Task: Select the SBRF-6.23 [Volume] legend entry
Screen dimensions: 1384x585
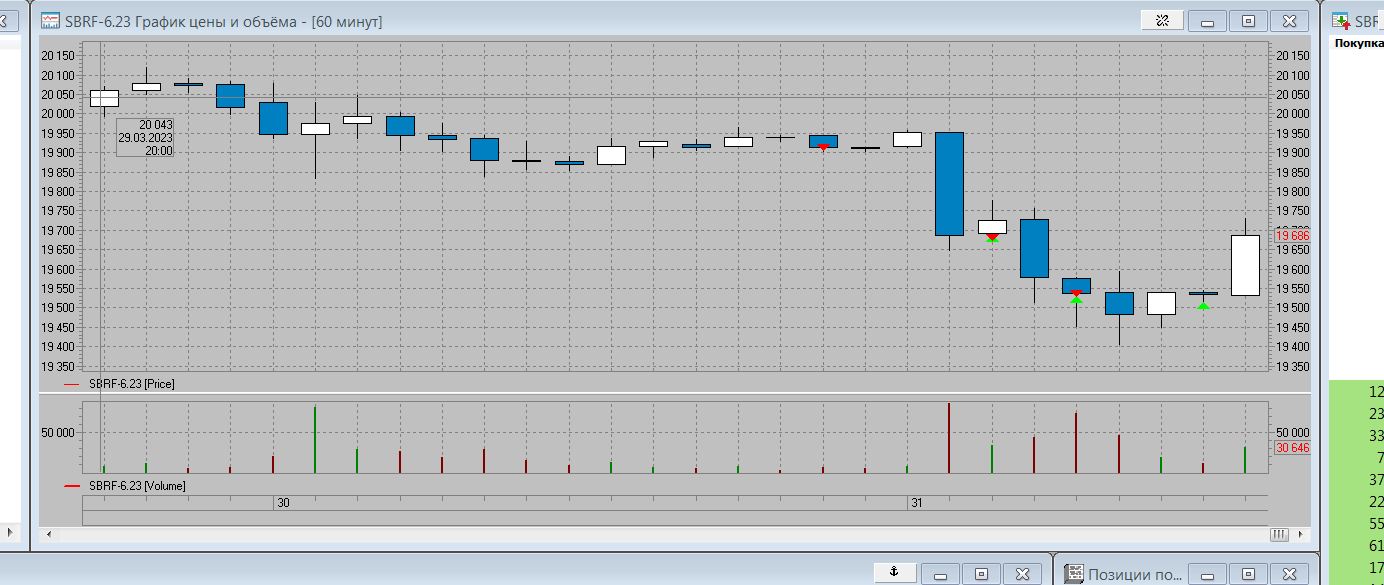Action: (x=124, y=486)
